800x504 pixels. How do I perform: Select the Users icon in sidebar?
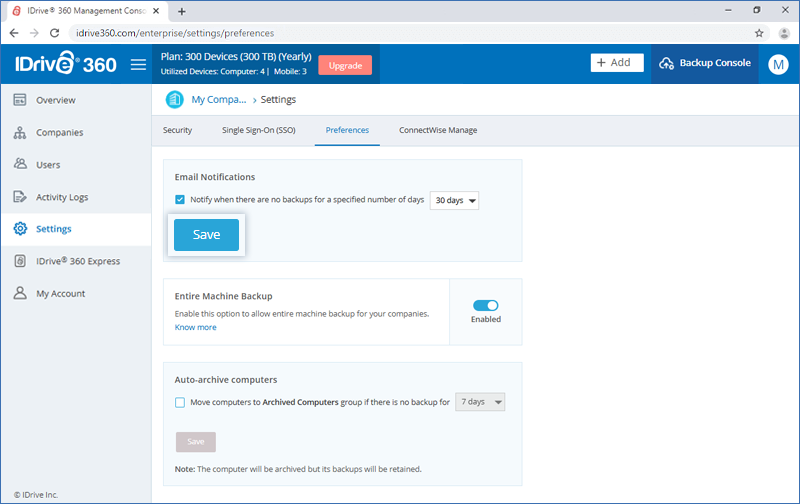click(19, 164)
